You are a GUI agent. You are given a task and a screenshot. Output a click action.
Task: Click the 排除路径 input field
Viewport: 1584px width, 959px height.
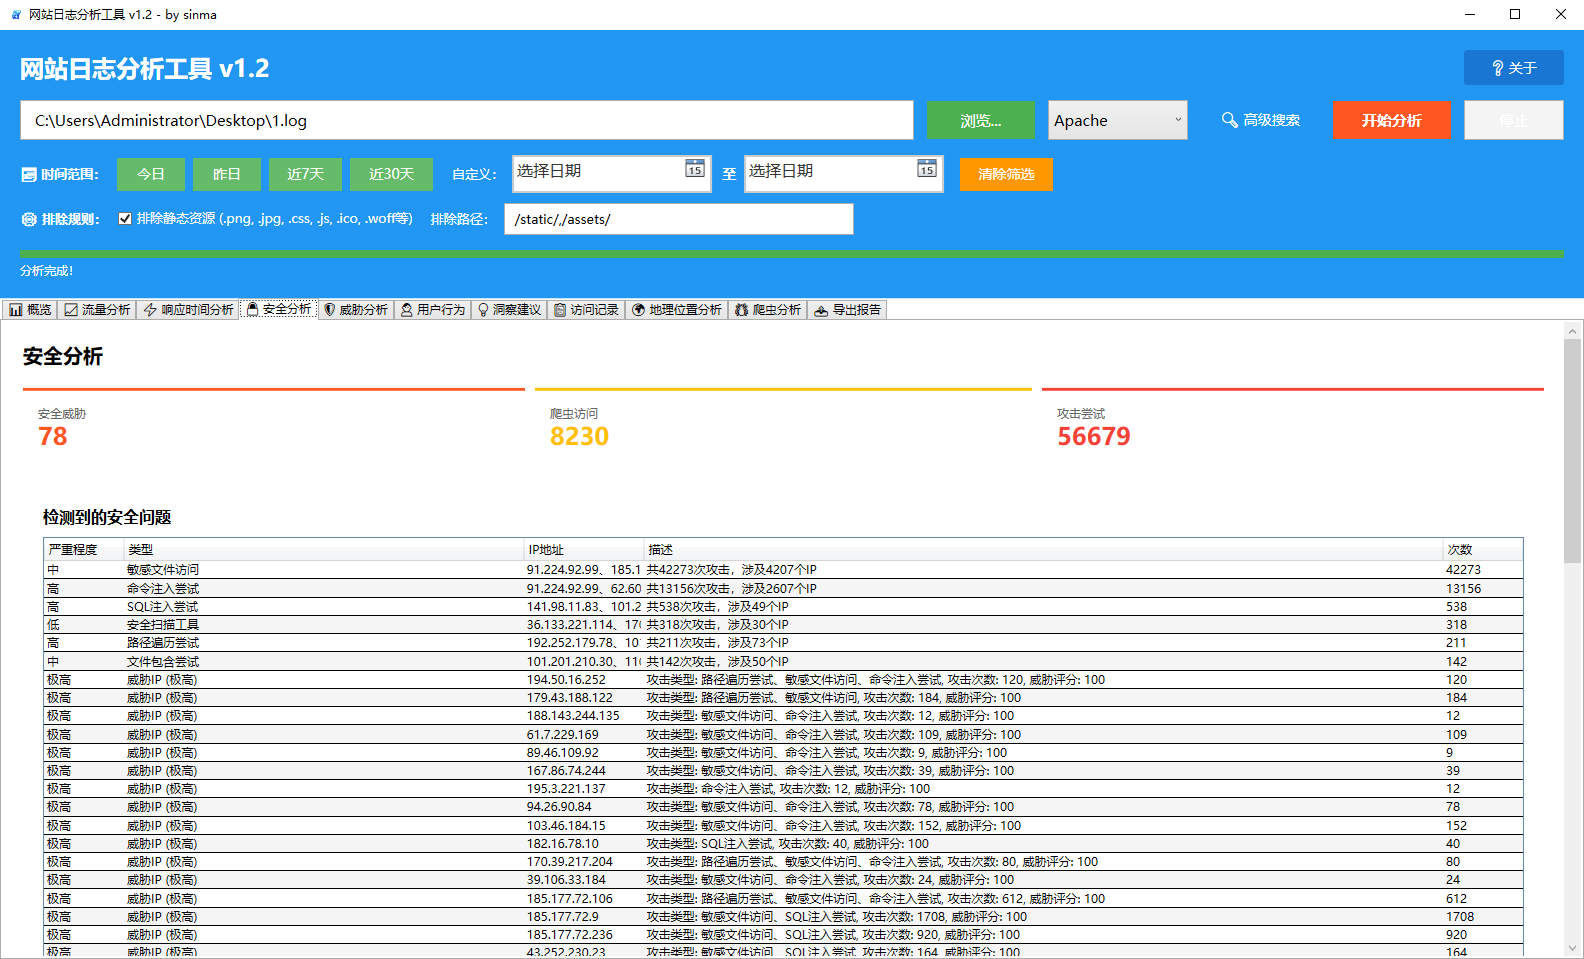tap(678, 219)
